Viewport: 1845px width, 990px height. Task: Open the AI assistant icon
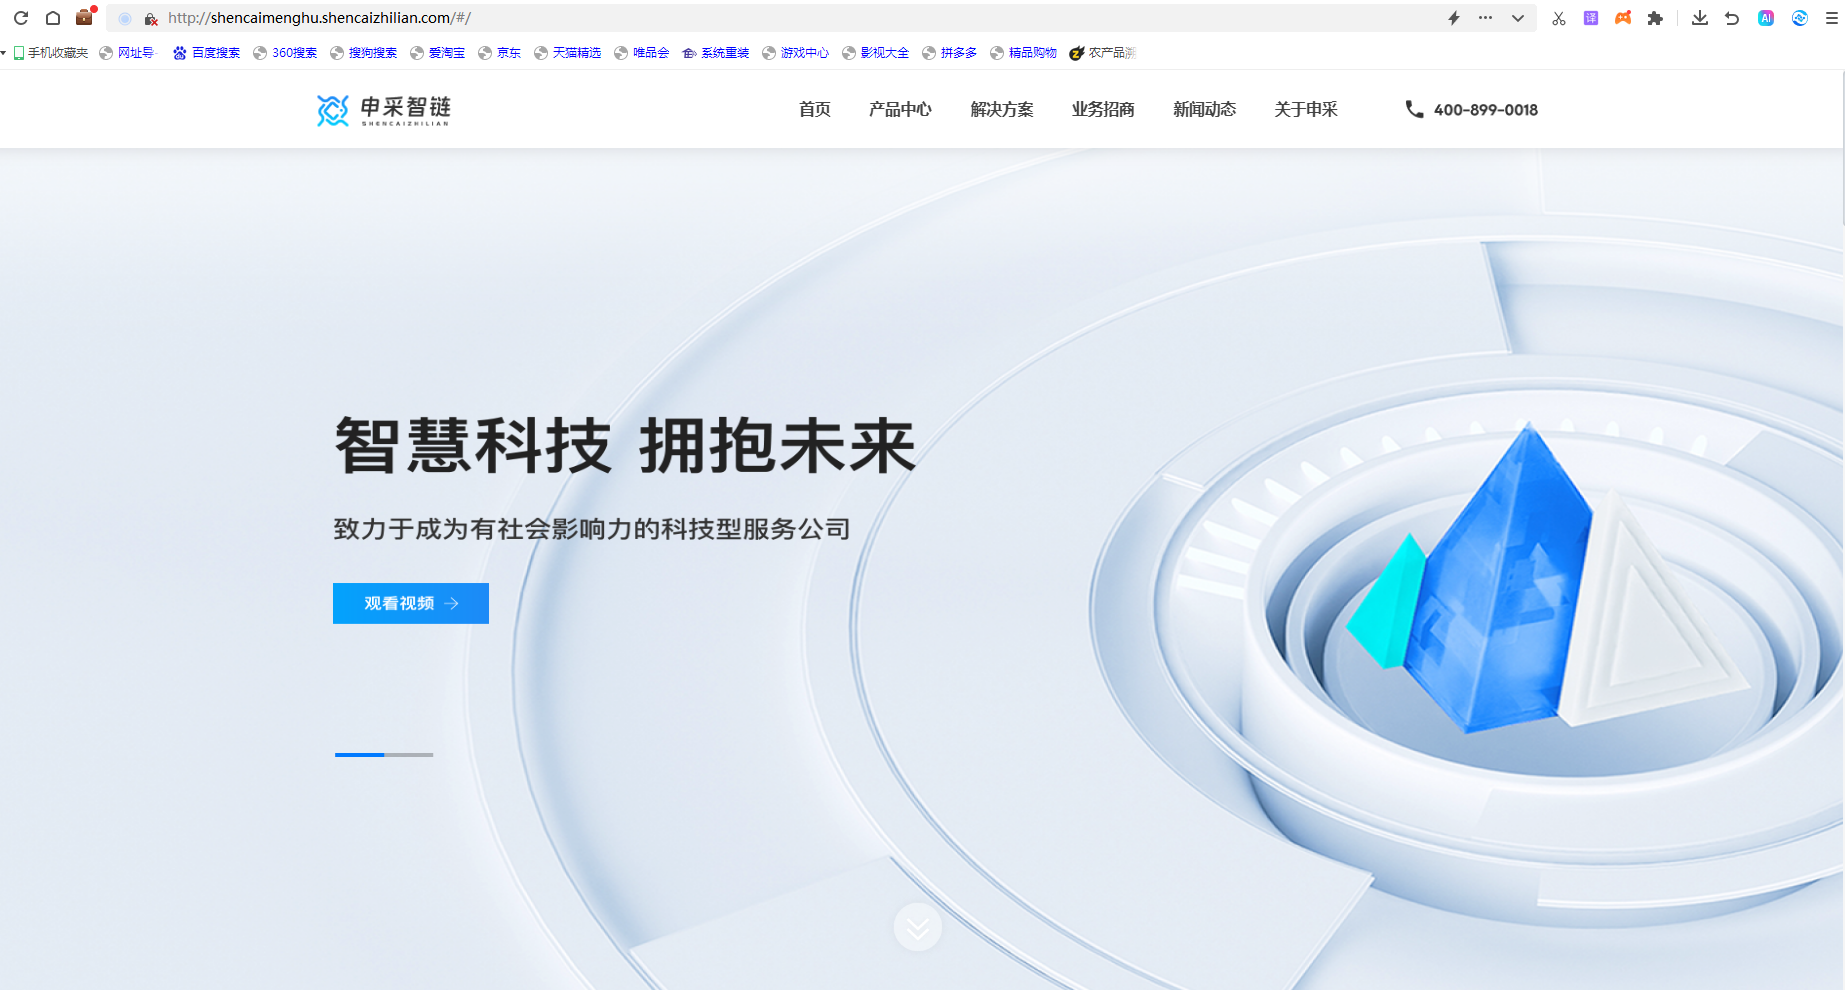coord(1766,18)
